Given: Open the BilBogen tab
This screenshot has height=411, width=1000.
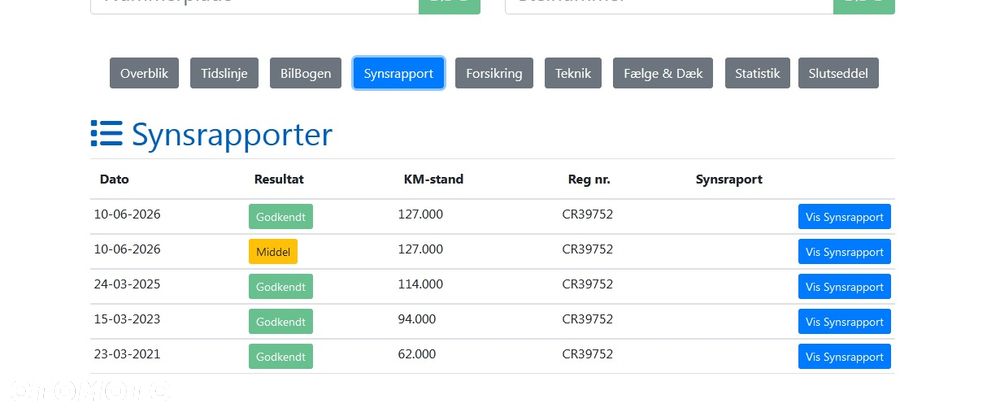Looking at the screenshot, I should 305,73.
